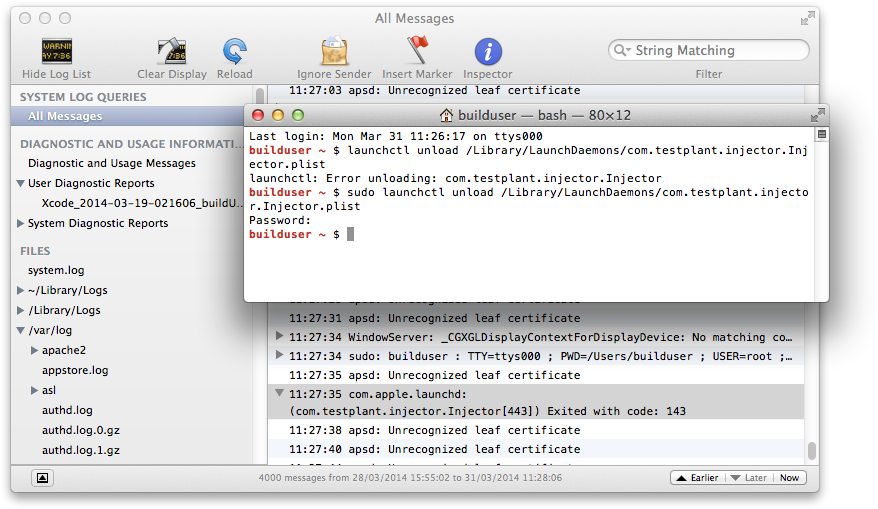Expand the apache2 folder
This screenshot has height=509, width=878.
tap(35, 351)
